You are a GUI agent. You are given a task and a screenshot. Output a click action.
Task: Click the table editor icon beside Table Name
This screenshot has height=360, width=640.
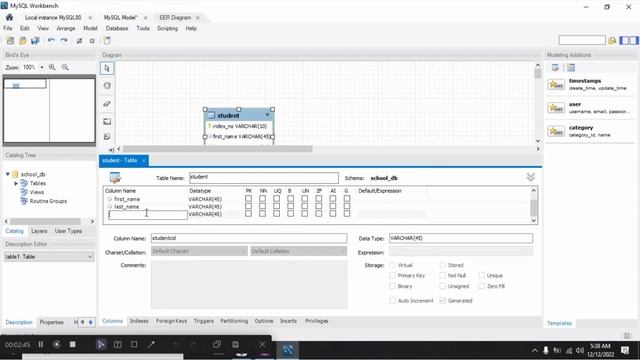[x=116, y=178]
